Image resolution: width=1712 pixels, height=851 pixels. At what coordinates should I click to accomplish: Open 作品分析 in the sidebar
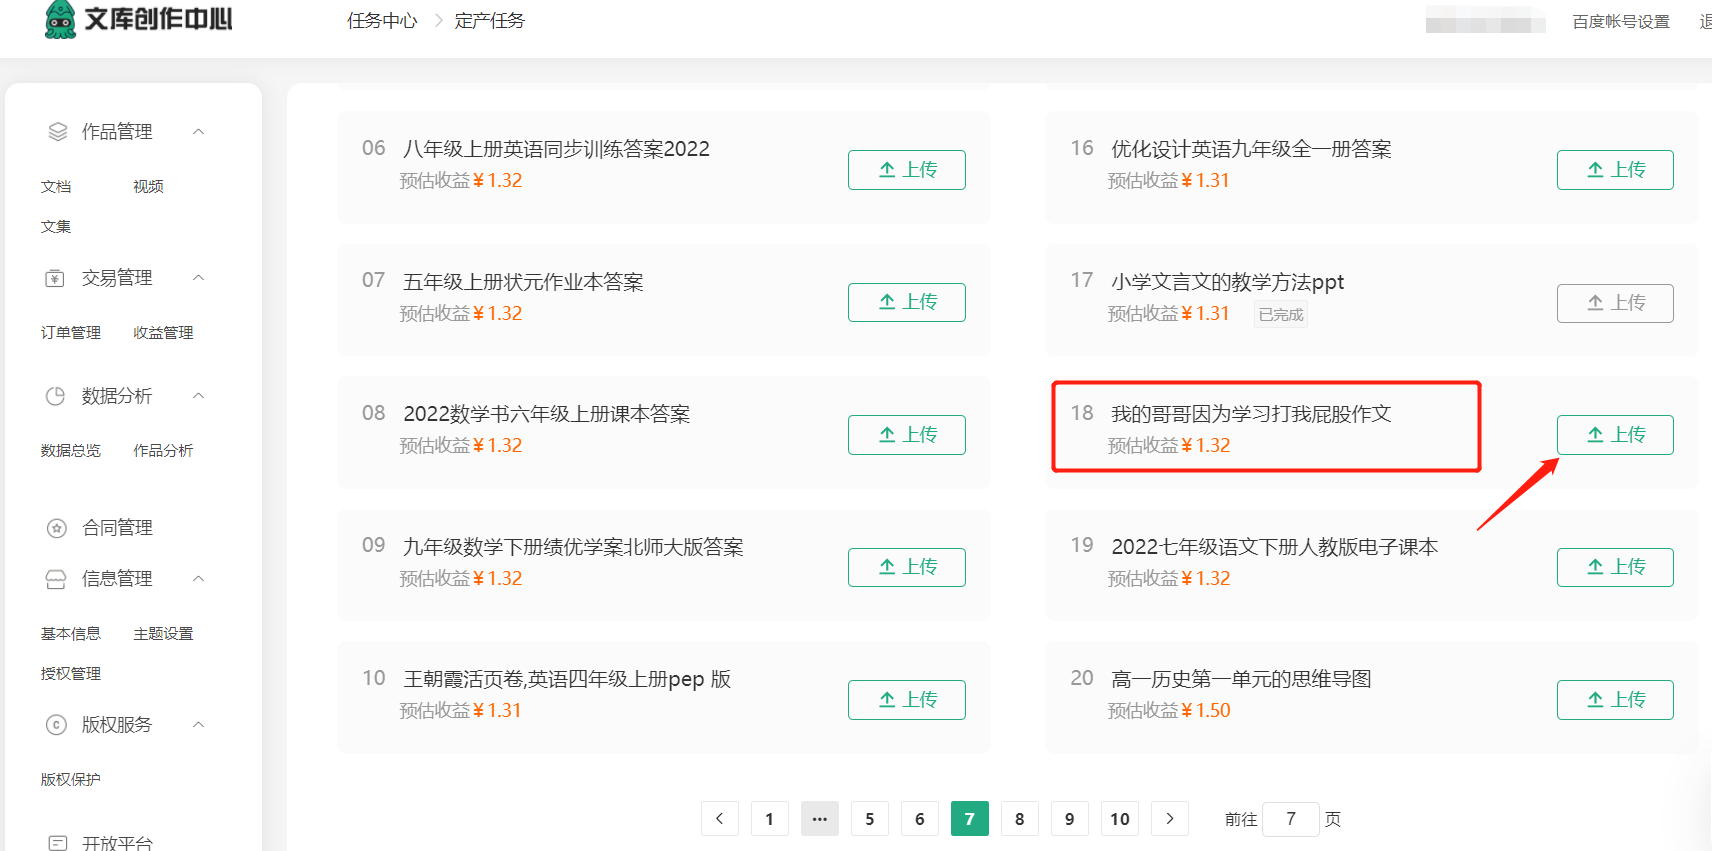coord(163,450)
